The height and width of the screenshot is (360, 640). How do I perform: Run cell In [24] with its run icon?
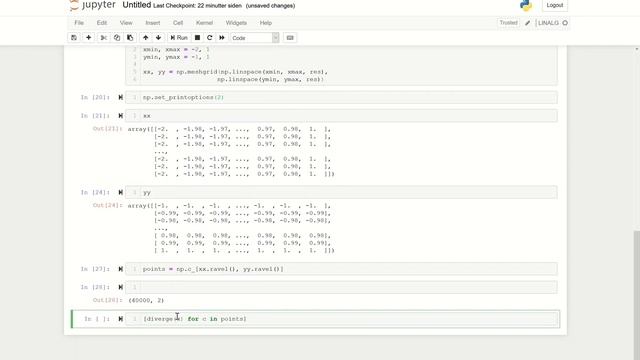pos(120,192)
